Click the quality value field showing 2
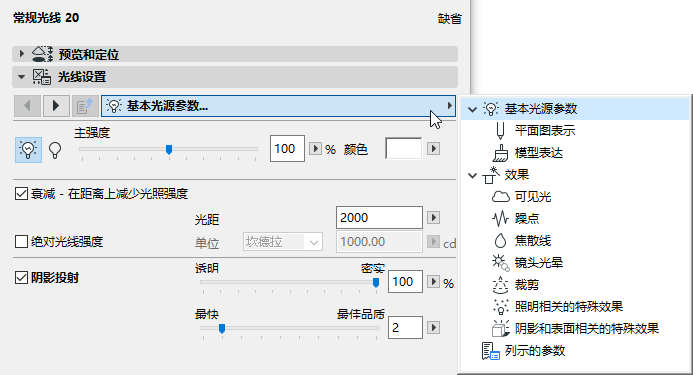The height and width of the screenshot is (375, 693). (x=405, y=328)
